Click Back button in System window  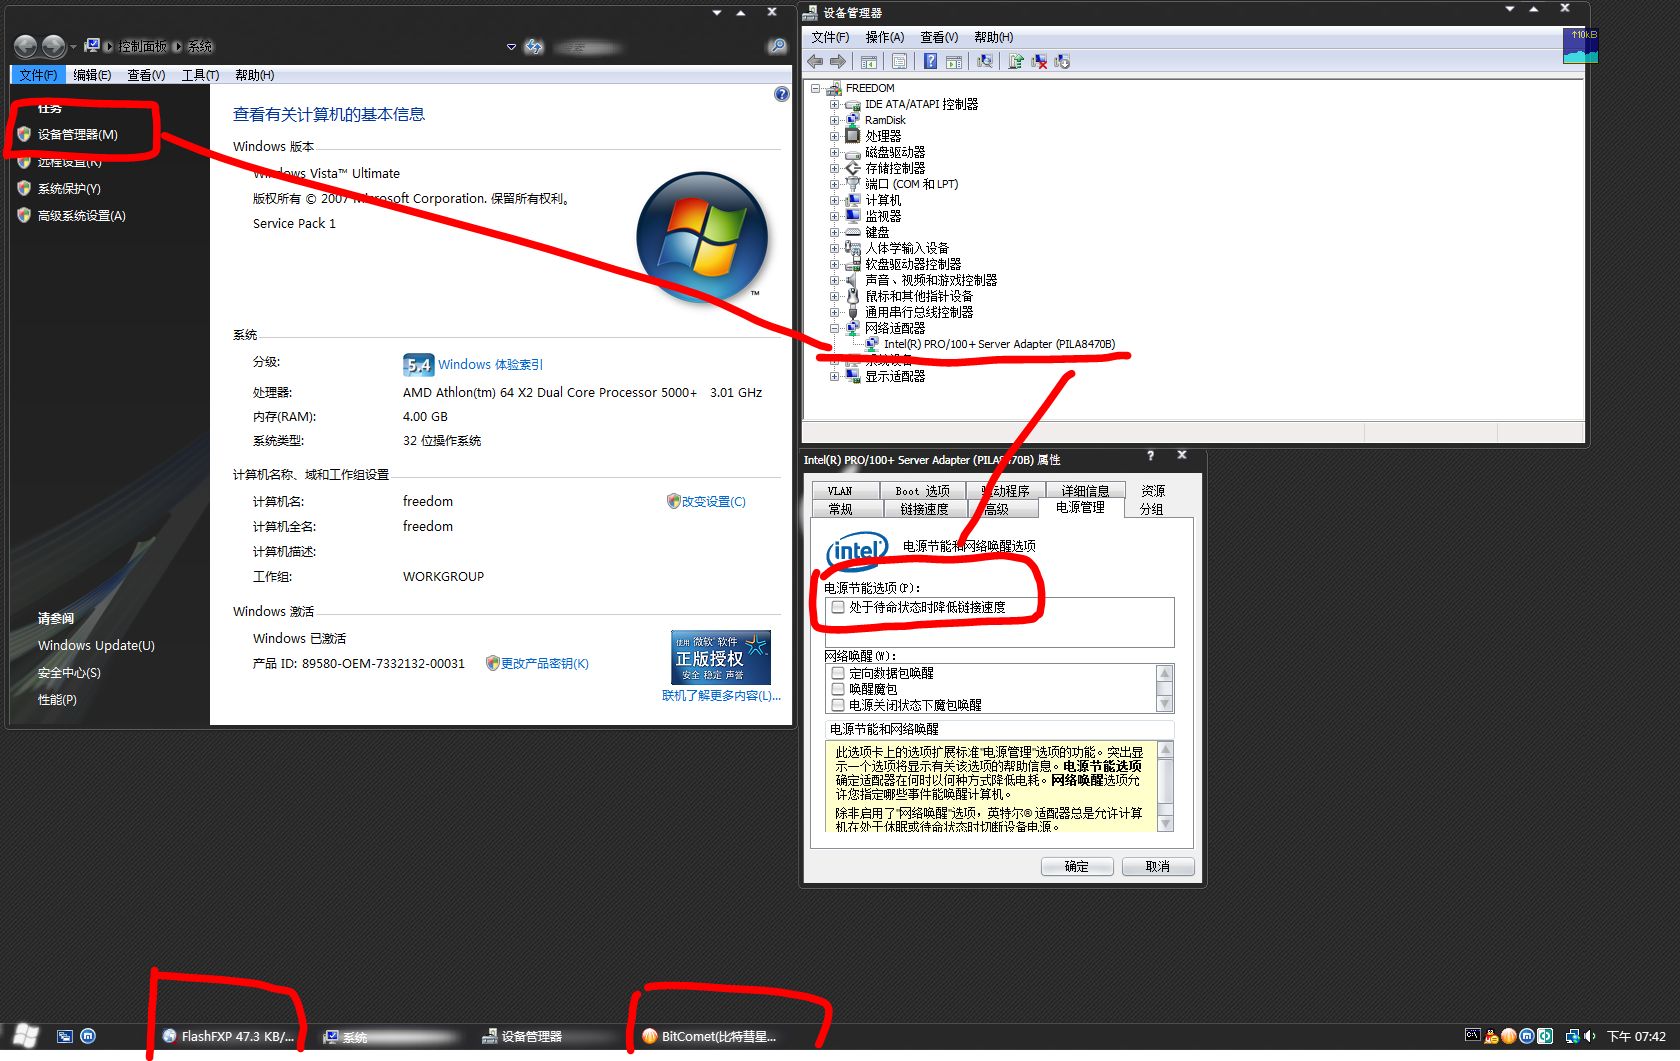pyautogui.click(x=26, y=46)
